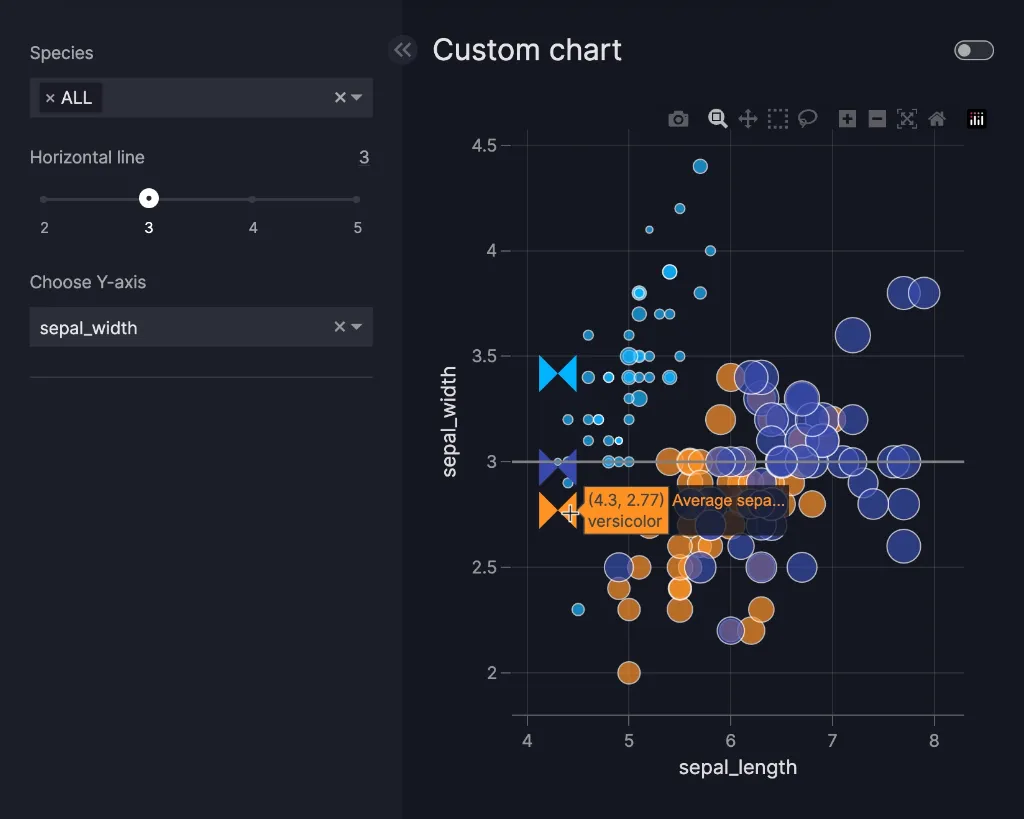1024x819 pixels.
Task: Click the light blue bowtie average marker
Action: tap(558, 373)
